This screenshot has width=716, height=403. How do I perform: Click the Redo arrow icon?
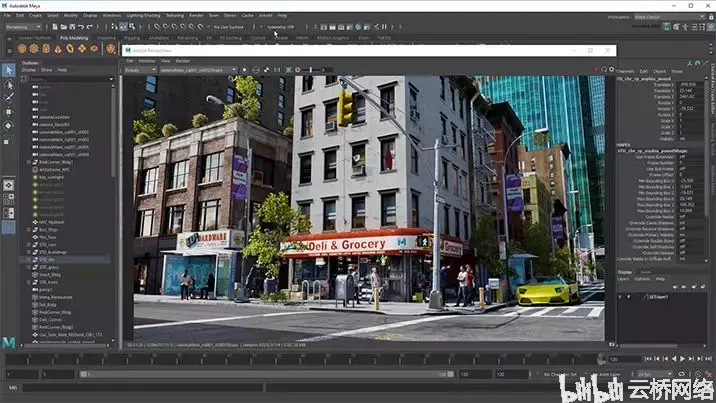point(90,27)
